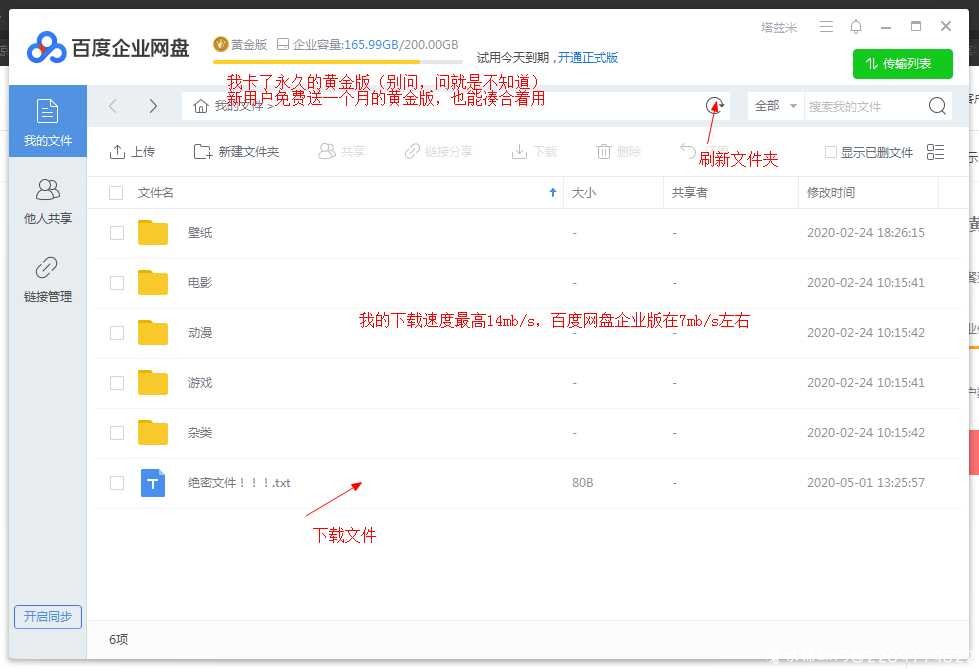Click the 下载 download toolbar button
Screen dimensions: 979x669
pos(534,151)
